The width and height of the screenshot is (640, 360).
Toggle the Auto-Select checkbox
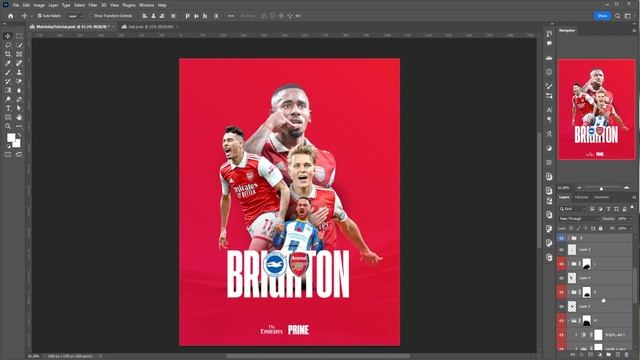click(x=40, y=16)
